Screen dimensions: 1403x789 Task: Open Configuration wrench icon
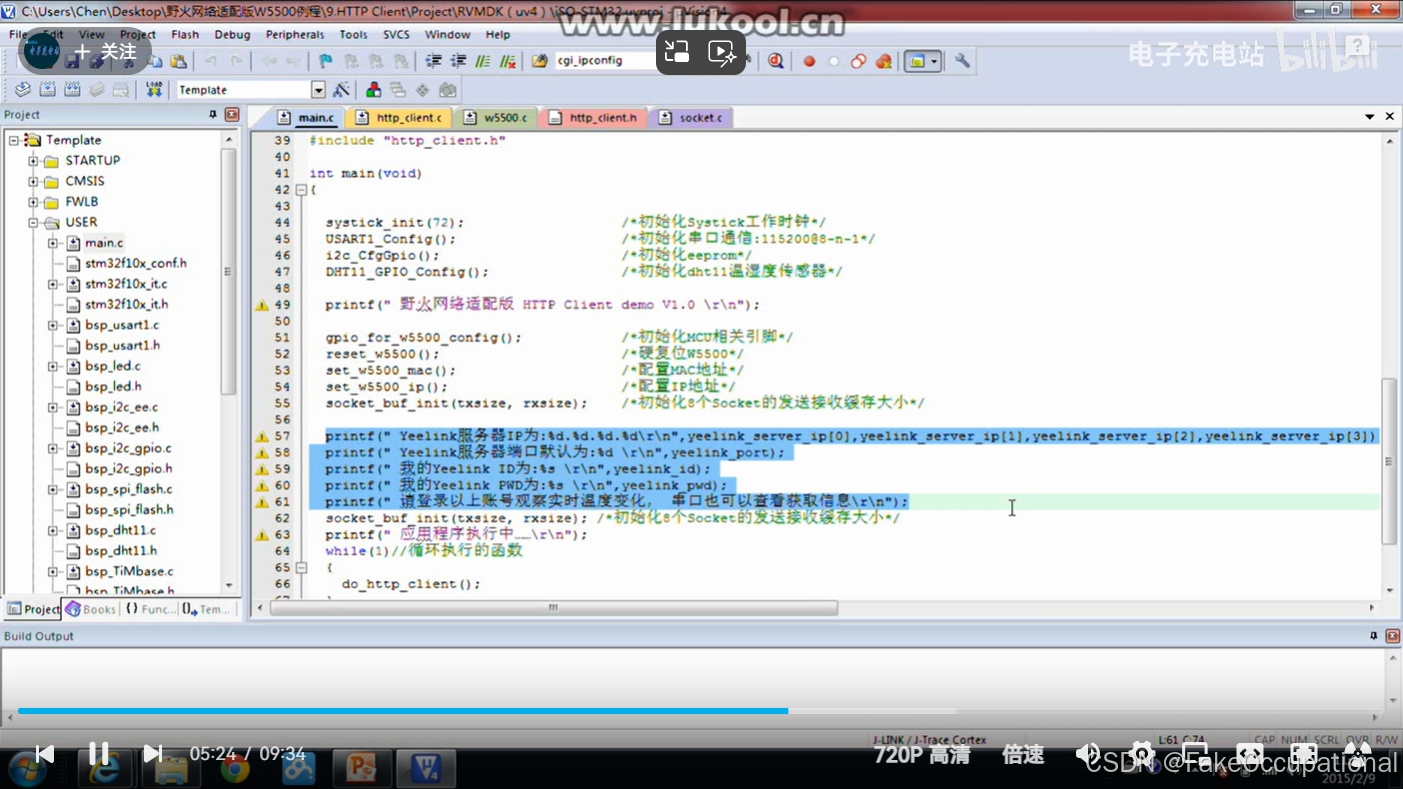[963, 61]
